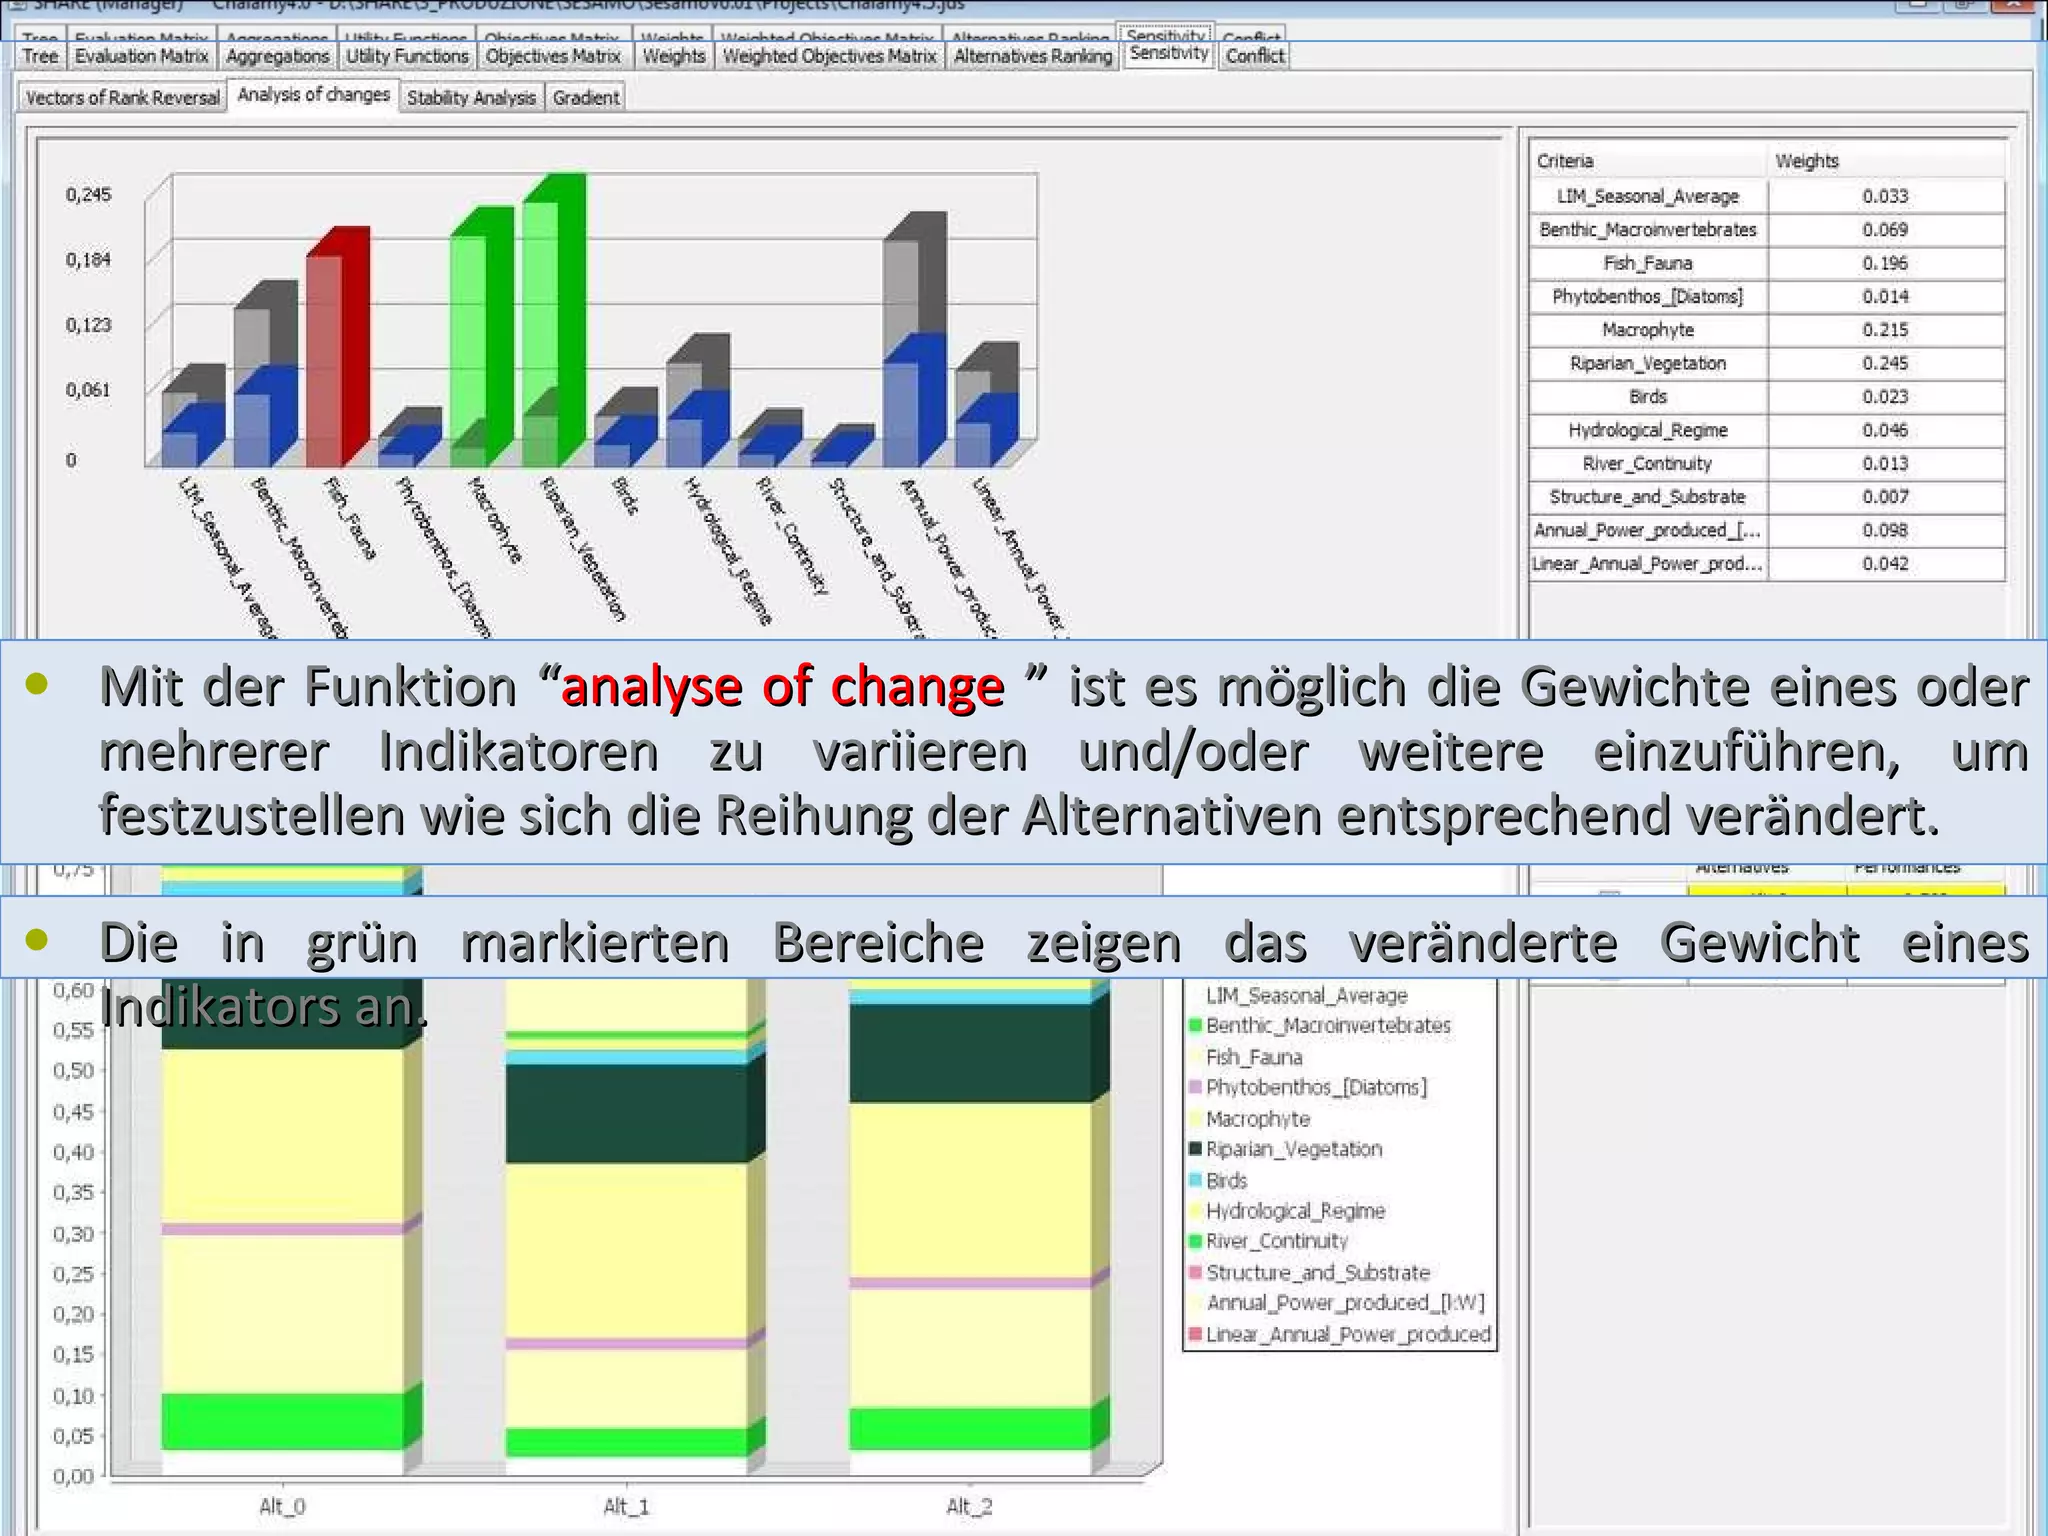Click the green Riparian_Vegetation weight bar
The height and width of the screenshot is (1536, 2048).
554,321
